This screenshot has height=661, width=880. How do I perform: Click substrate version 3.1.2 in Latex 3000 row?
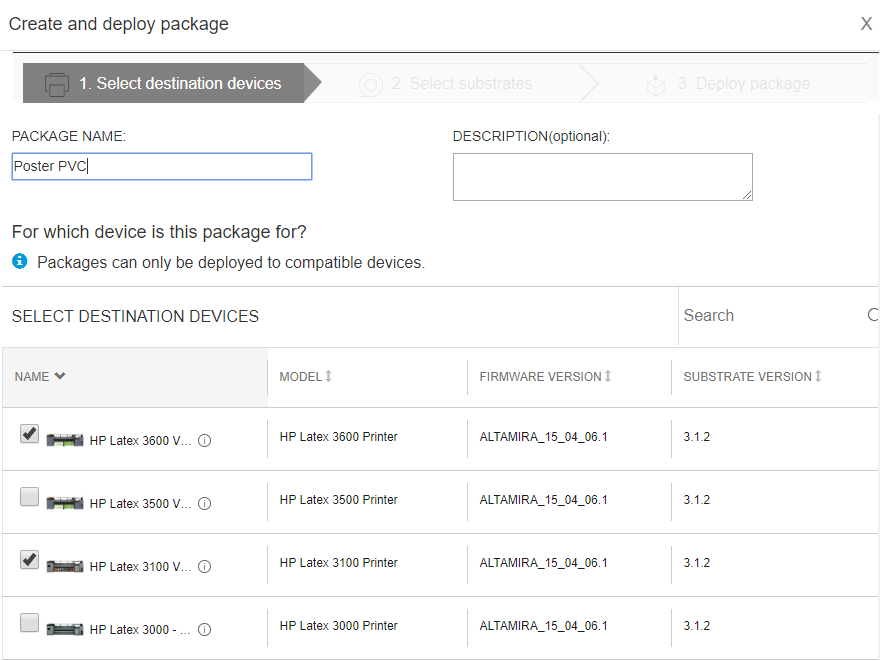click(x=696, y=625)
